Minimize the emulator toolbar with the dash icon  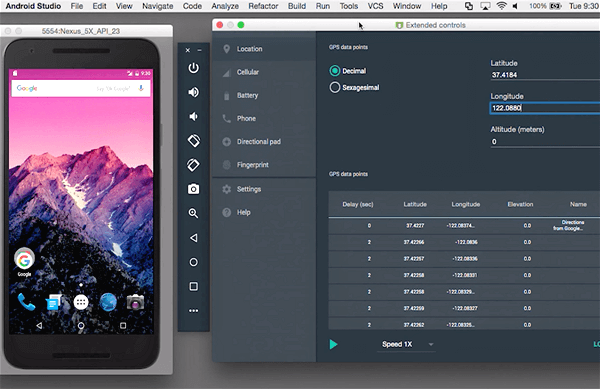coord(199,50)
